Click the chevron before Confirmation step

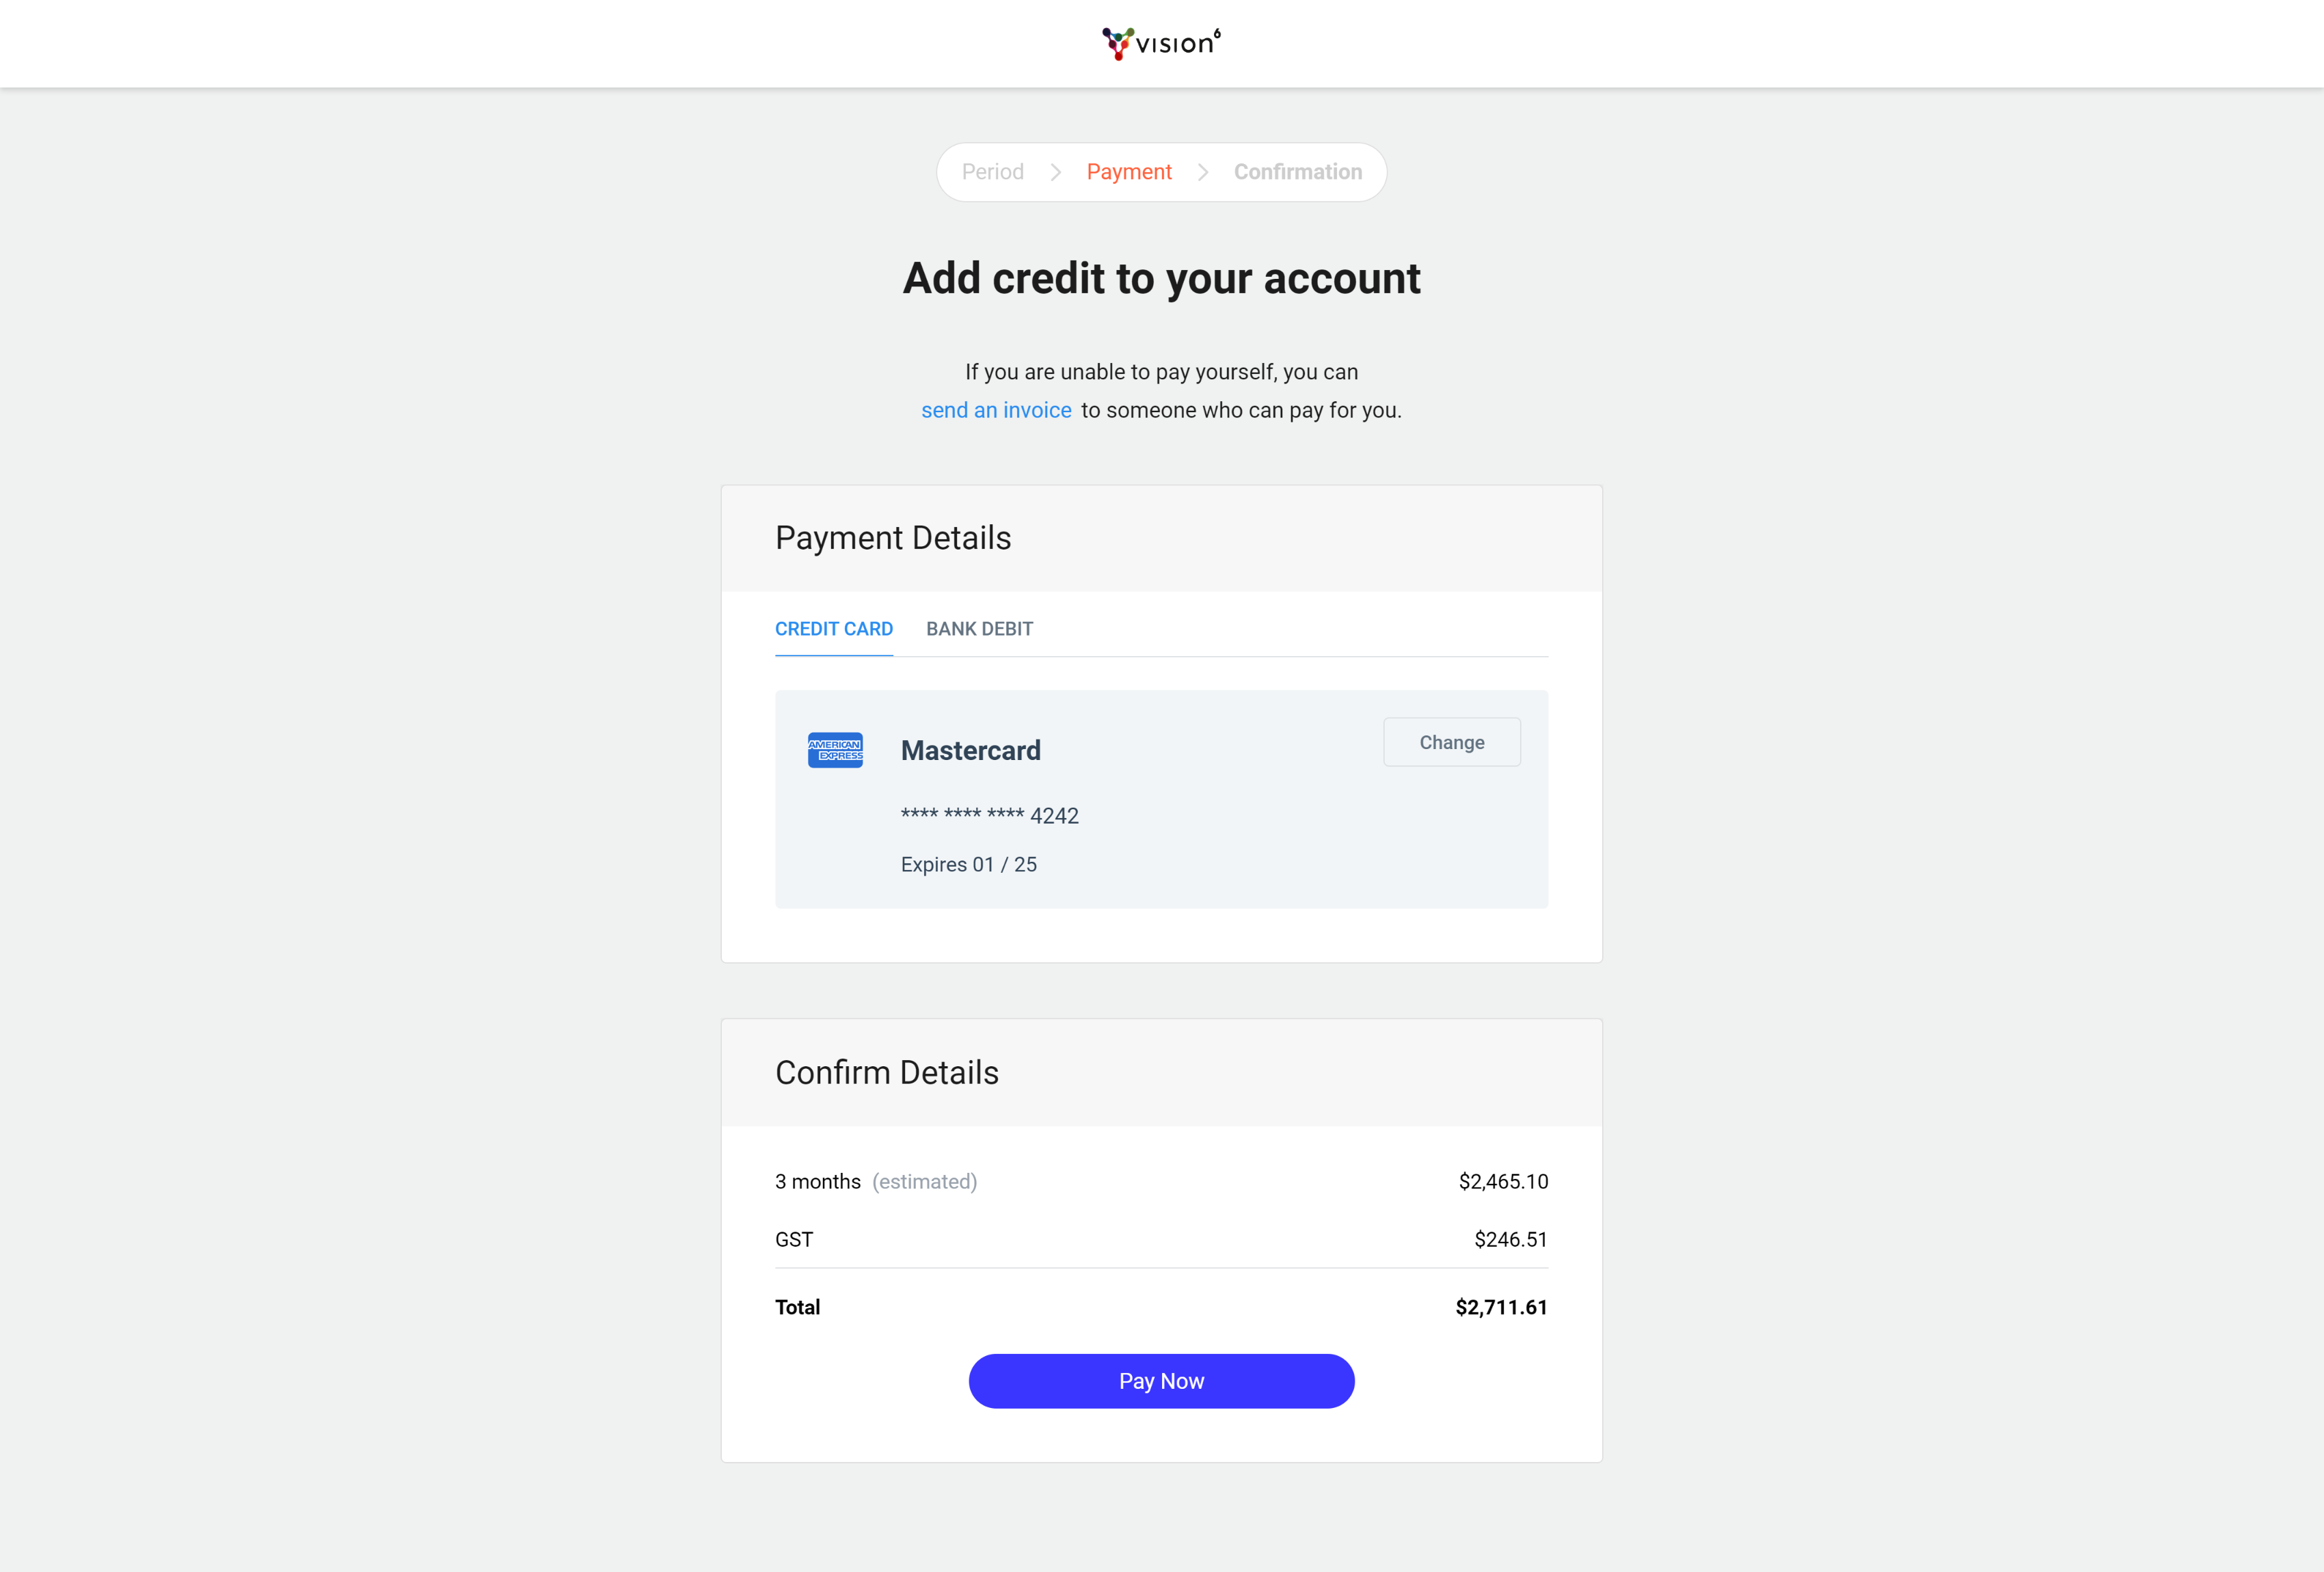(x=1203, y=172)
